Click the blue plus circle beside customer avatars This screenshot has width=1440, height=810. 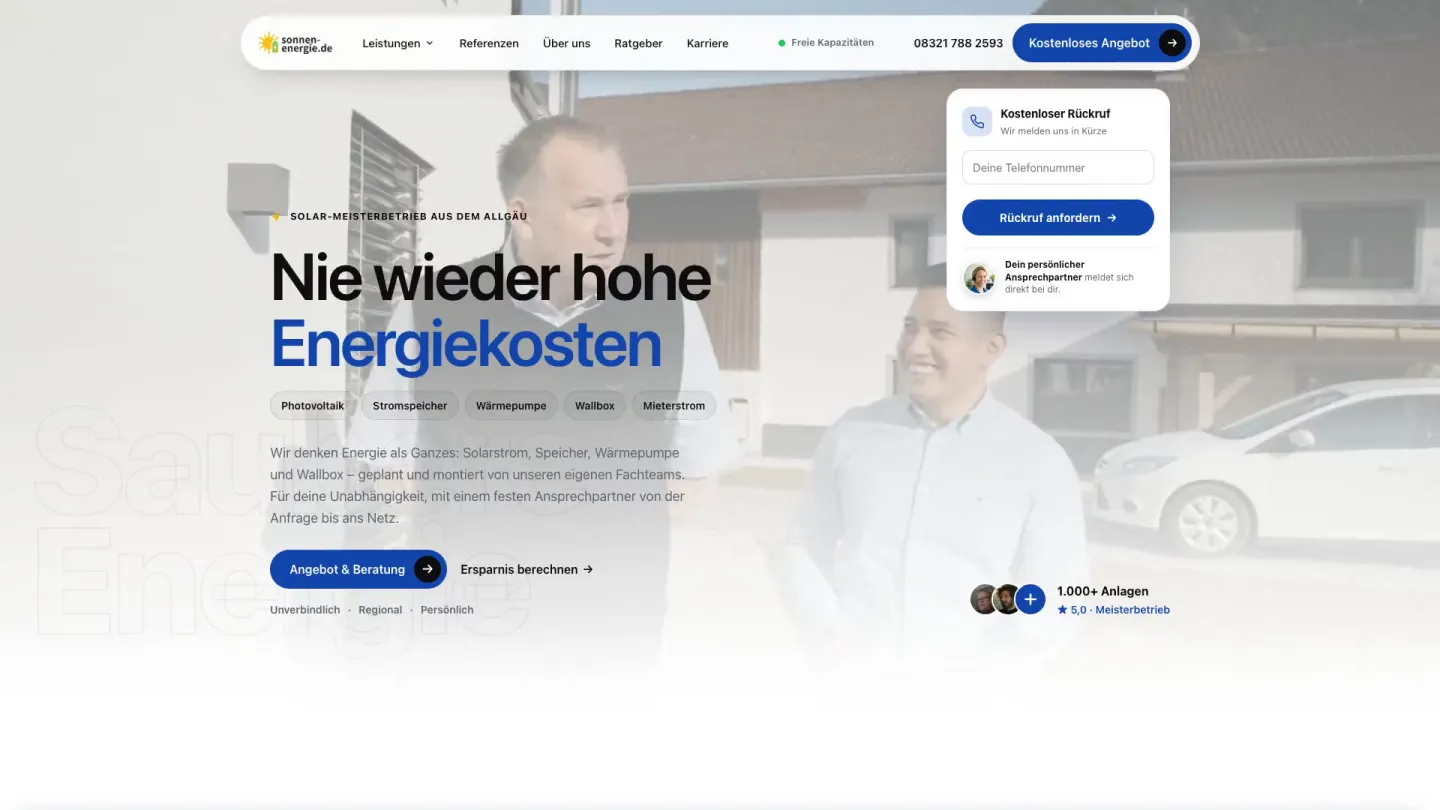pos(1030,599)
